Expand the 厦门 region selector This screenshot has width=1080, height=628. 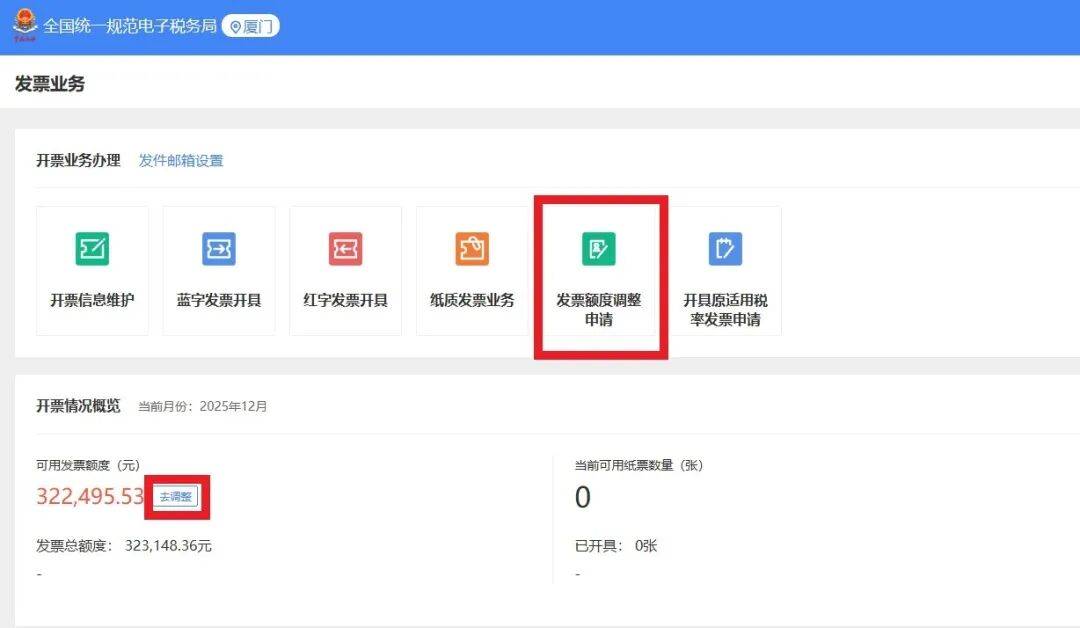click(251, 27)
